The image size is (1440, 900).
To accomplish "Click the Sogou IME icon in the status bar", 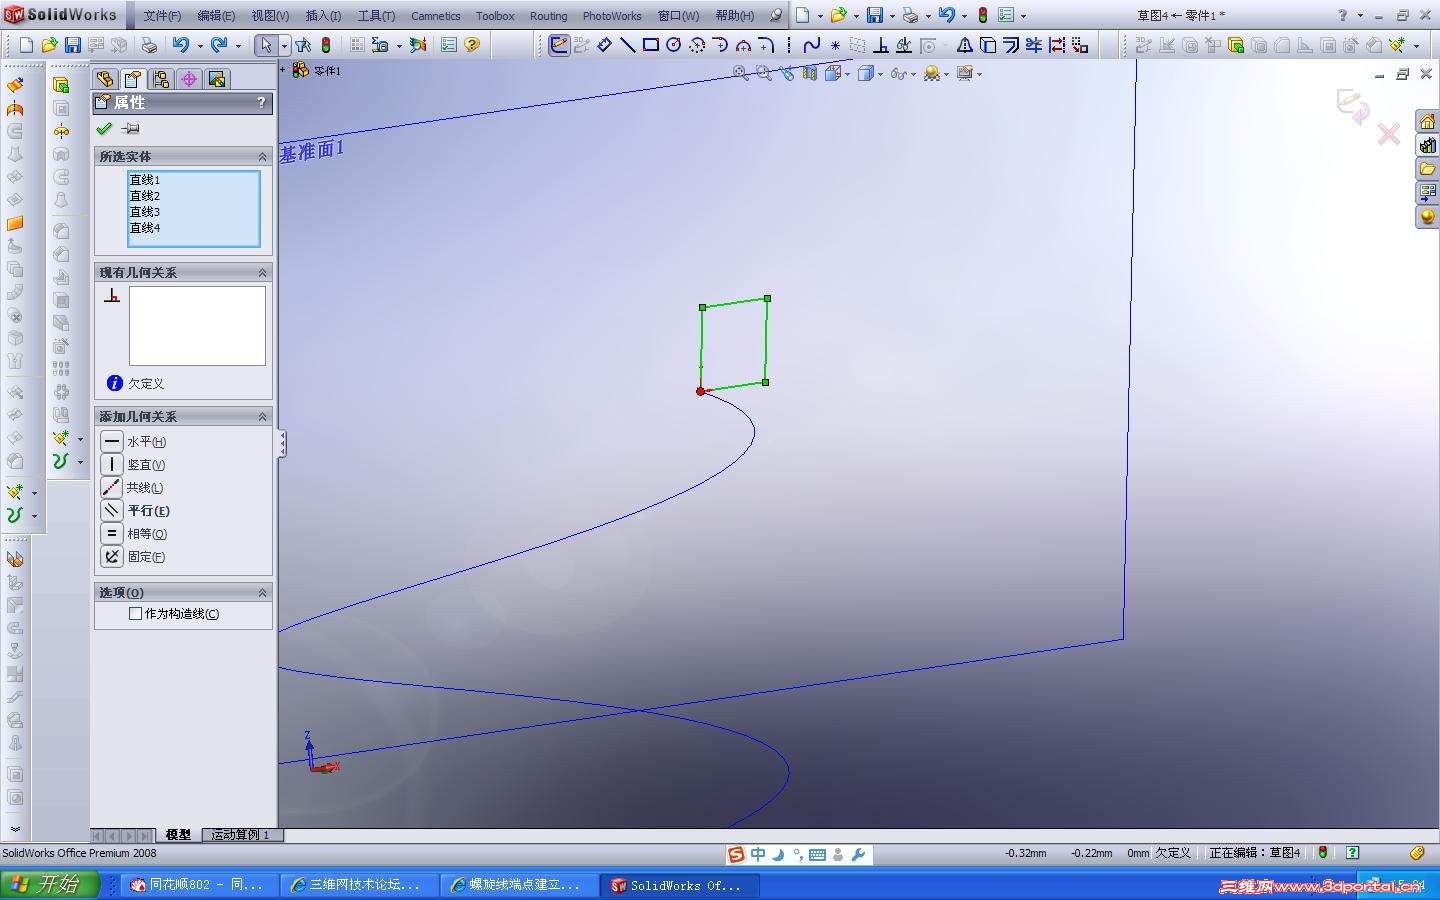I will (x=736, y=854).
